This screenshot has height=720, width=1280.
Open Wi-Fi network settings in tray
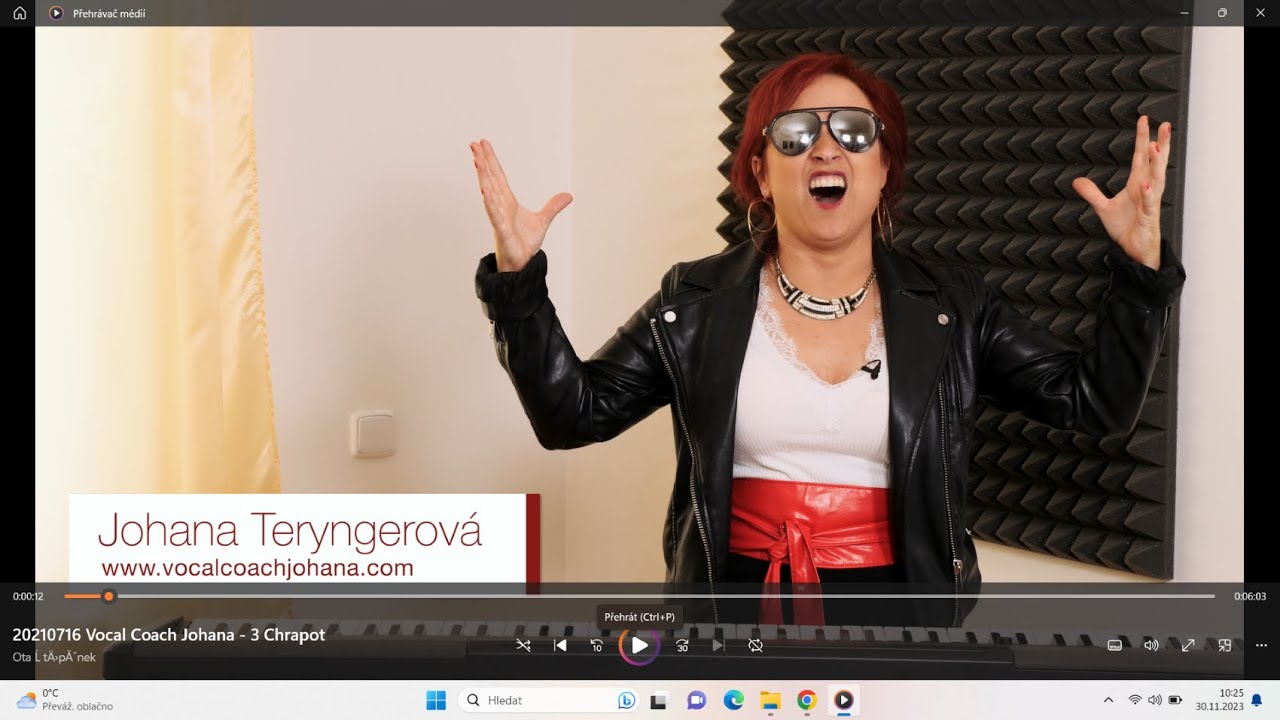(1135, 700)
